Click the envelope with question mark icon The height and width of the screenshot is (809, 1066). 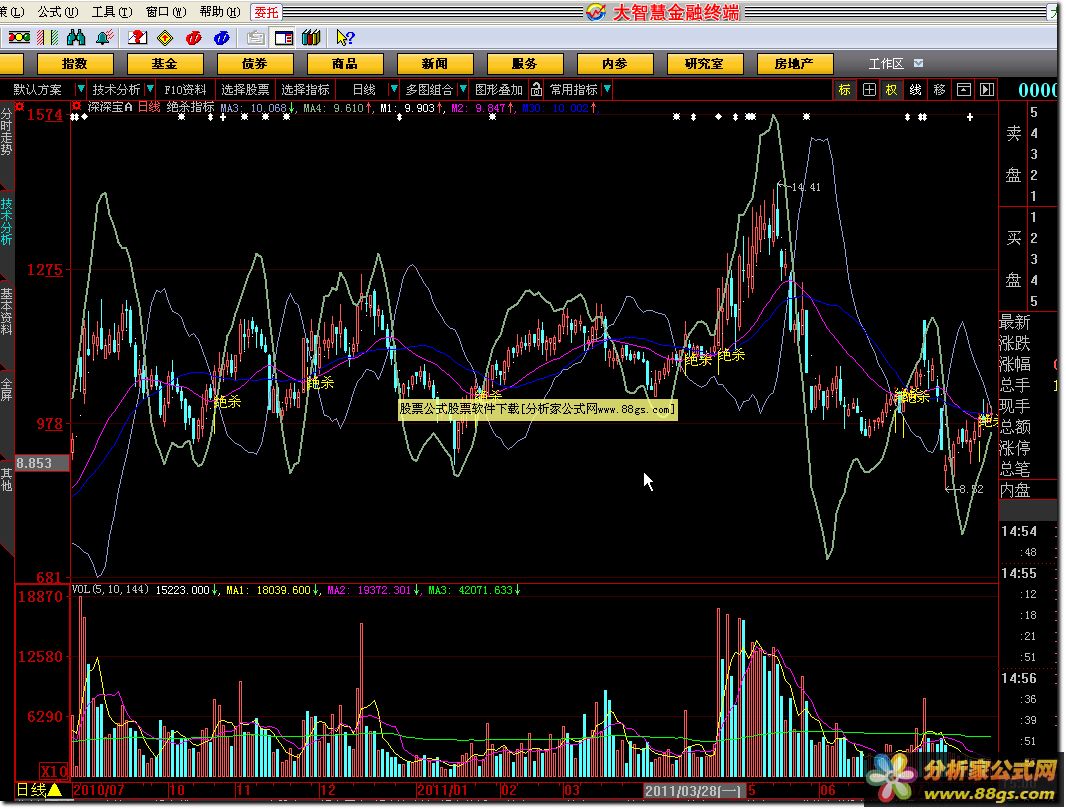(x=137, y=37)
